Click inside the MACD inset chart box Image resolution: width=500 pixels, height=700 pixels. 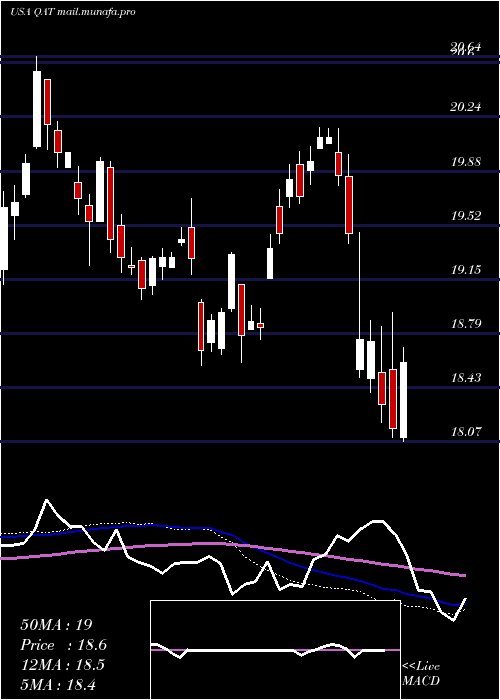275,650
